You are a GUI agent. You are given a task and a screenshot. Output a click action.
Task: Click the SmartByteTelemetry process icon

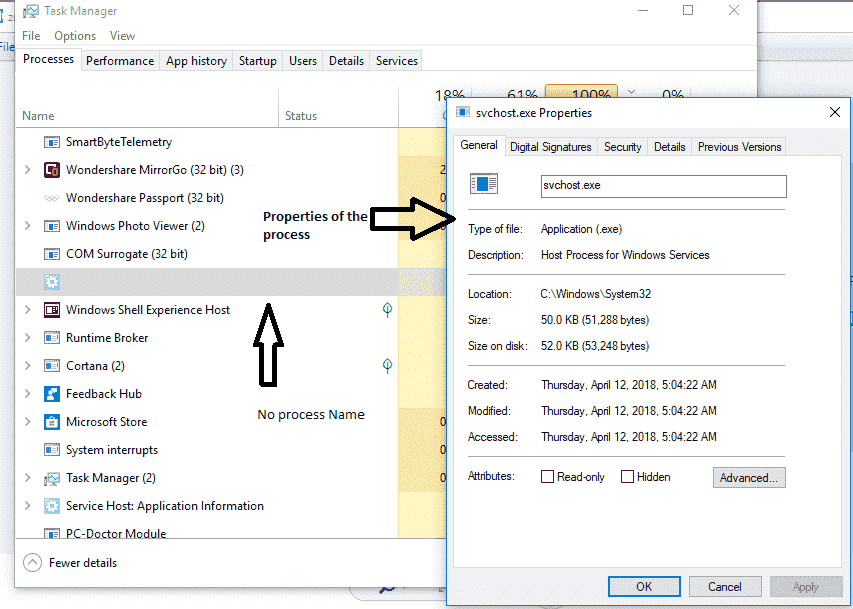pos(52,143)
